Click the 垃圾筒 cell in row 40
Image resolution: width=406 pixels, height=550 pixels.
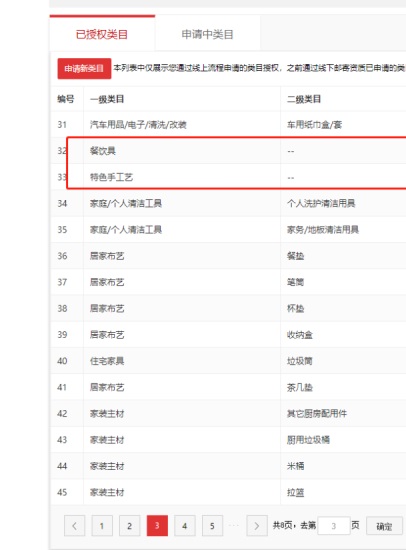pyautogui.click(x=300, y=361)
